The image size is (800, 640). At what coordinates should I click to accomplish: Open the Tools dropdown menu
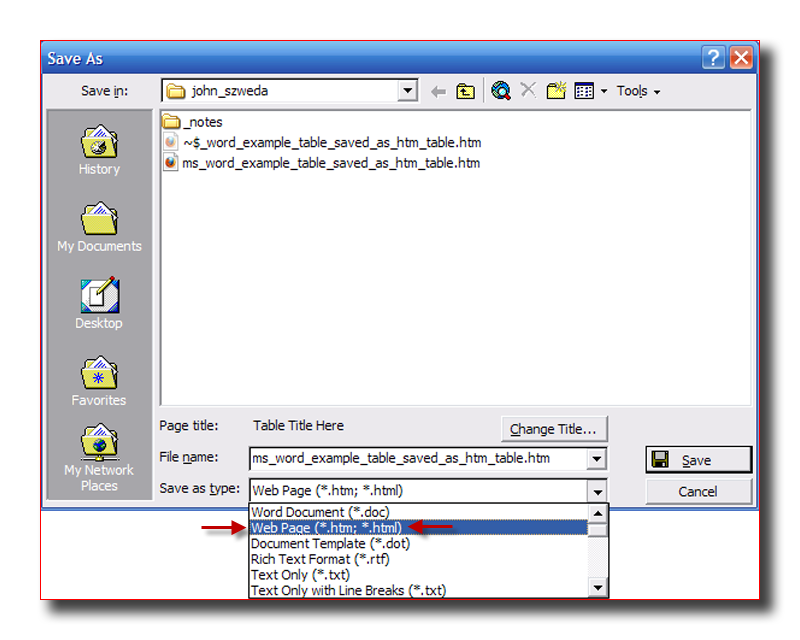point(638,91)
